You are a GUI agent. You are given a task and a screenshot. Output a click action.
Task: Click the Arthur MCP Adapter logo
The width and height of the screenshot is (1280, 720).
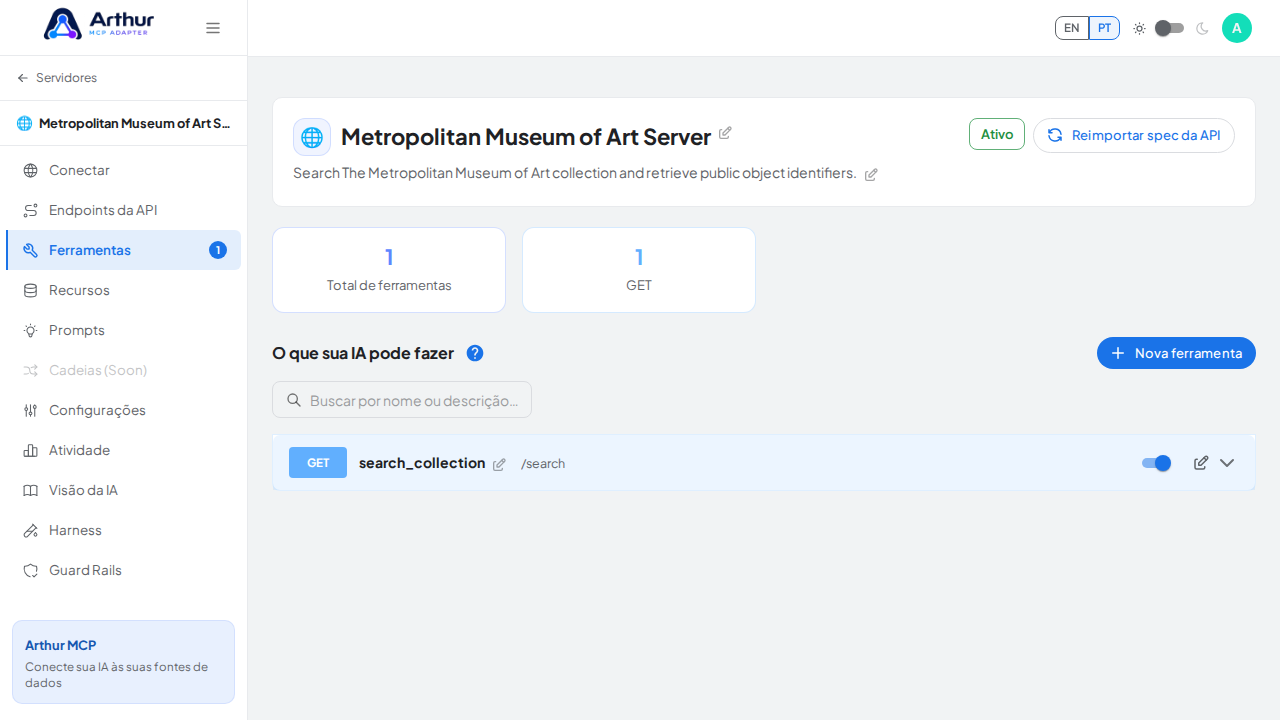click(x=99, y=24)
